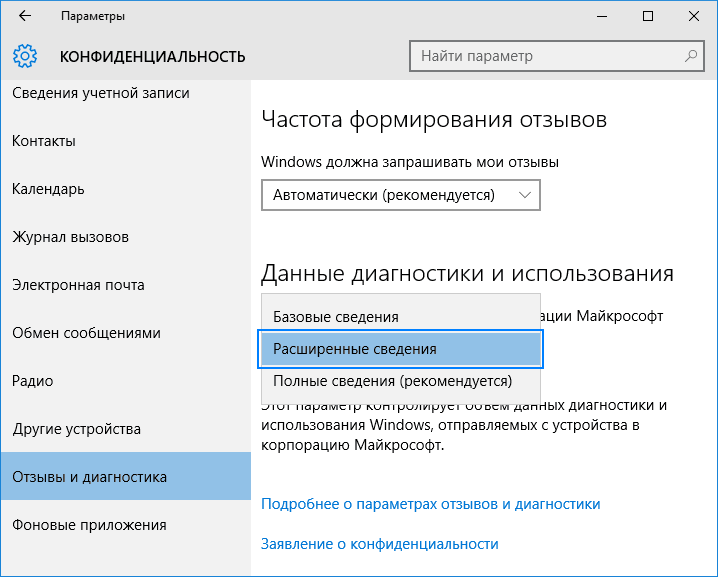Open link Подробнее о параметрах отзывов

tap(430, 504)
